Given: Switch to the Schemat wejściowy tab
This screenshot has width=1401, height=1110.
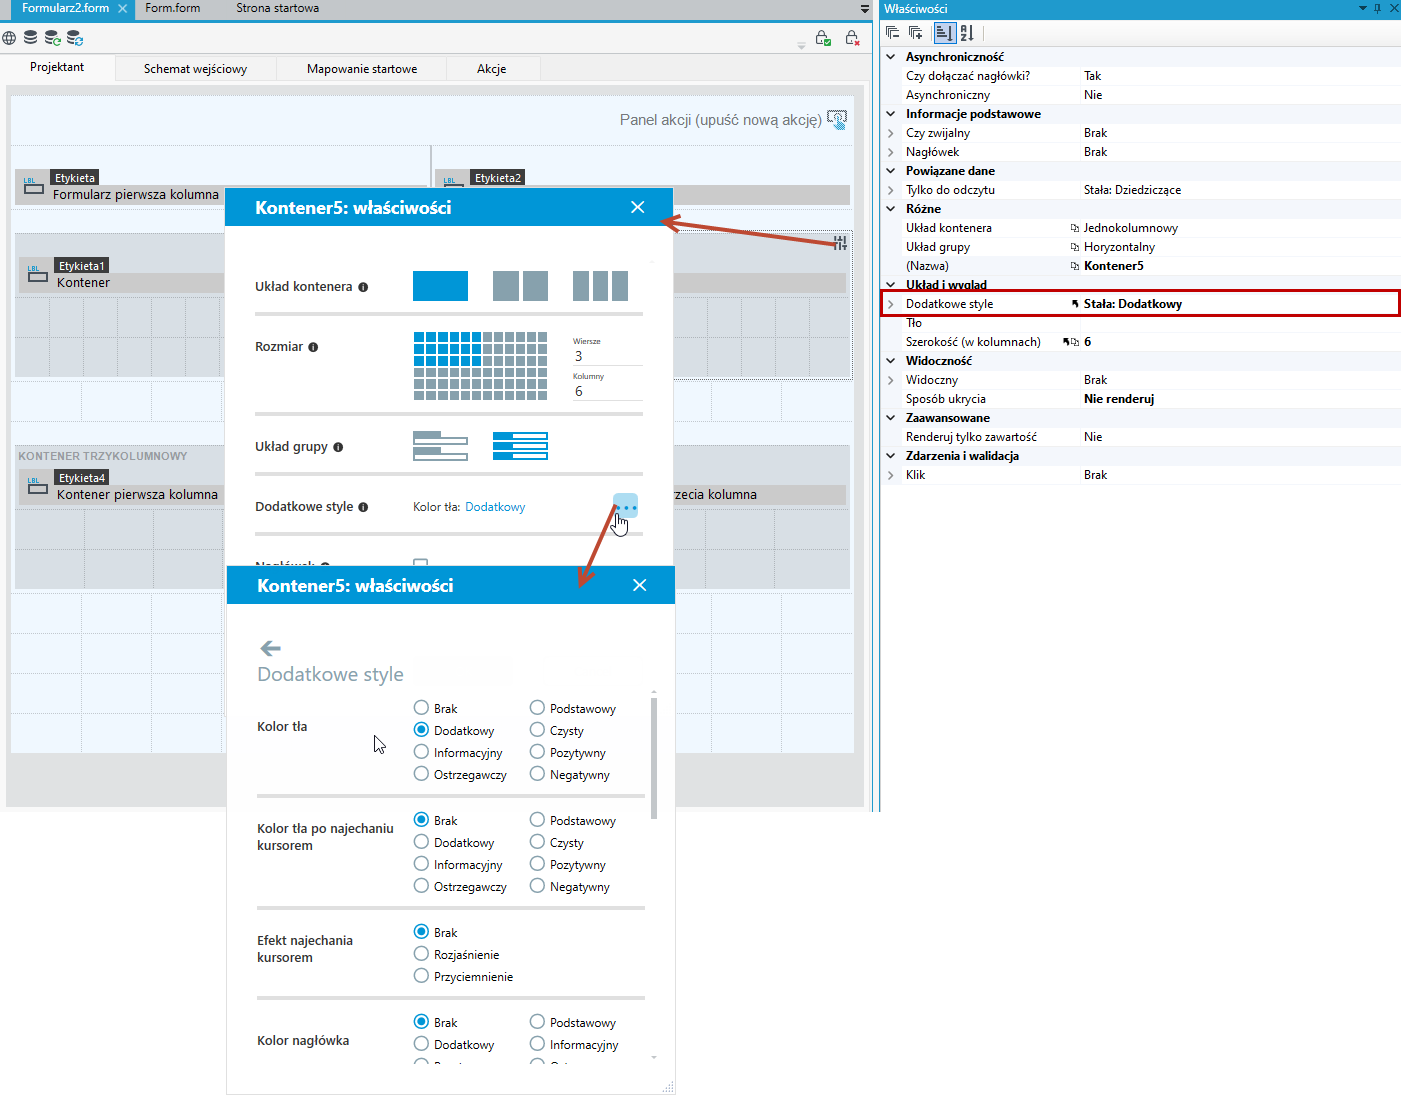Looking at the screenshot, I should click(195, 69).
